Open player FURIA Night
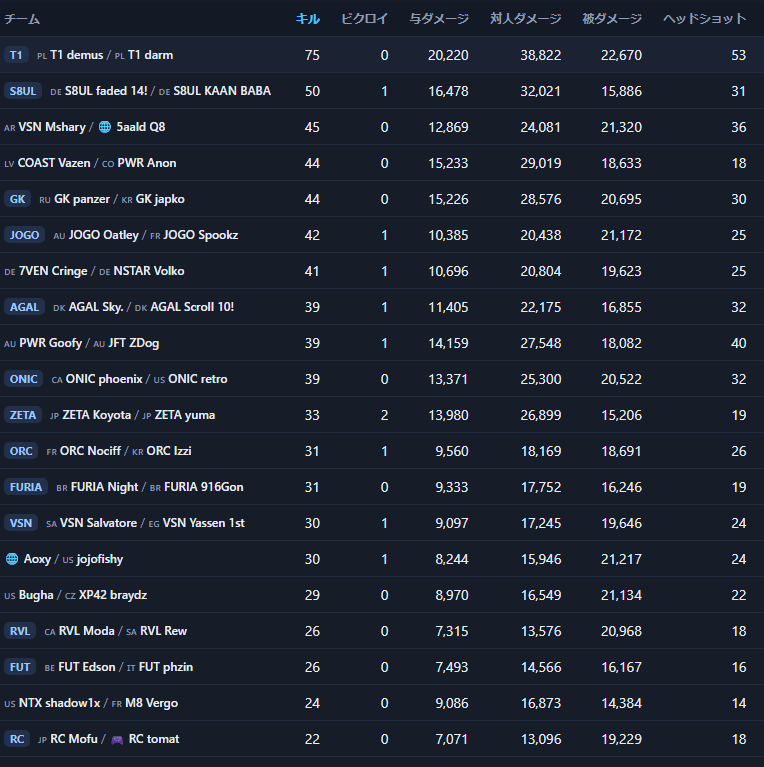Viewport: 764px width, 767px height. 105,487
